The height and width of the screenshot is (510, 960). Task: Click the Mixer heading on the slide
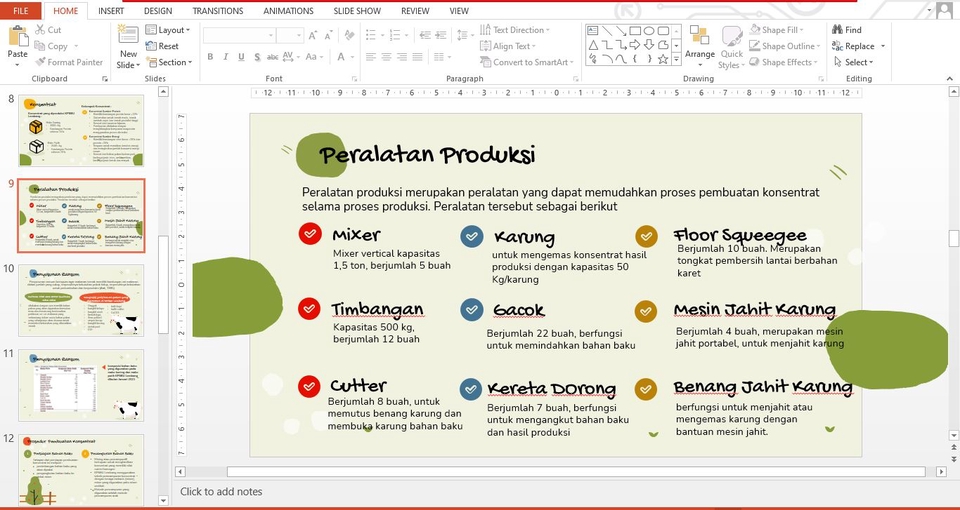356,234
